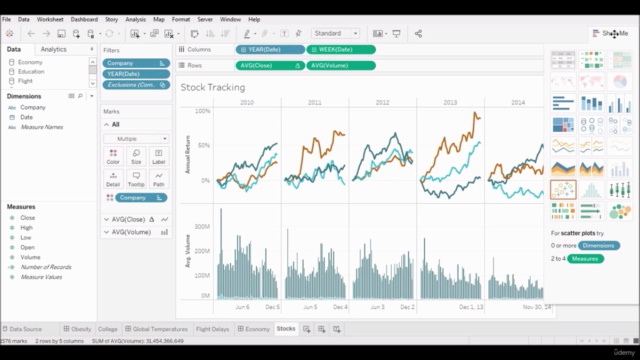Open the Flight Delays sheet tab

(213, 329)
